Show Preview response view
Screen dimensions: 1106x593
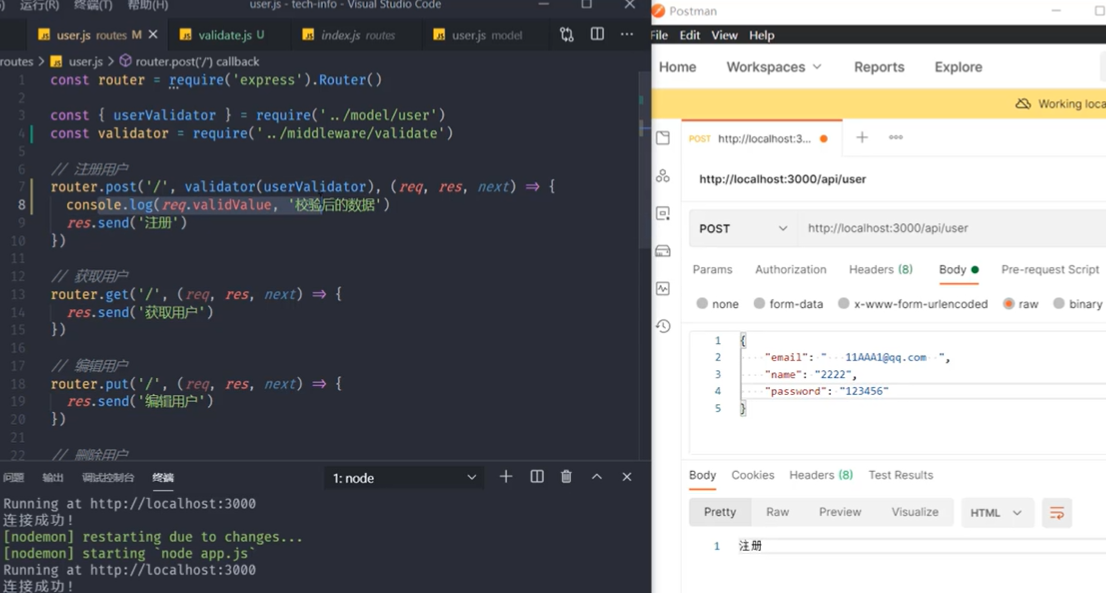coord(839,512)
